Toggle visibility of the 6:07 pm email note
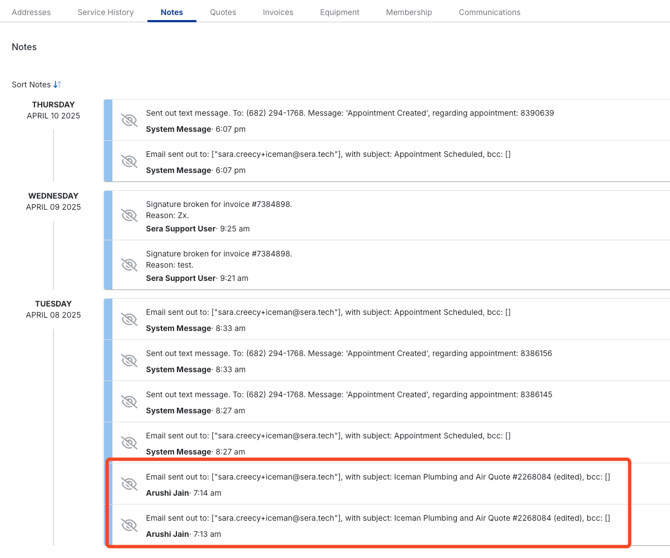The height and width of the screenshot is (558, 670). [x=129, y=162]
